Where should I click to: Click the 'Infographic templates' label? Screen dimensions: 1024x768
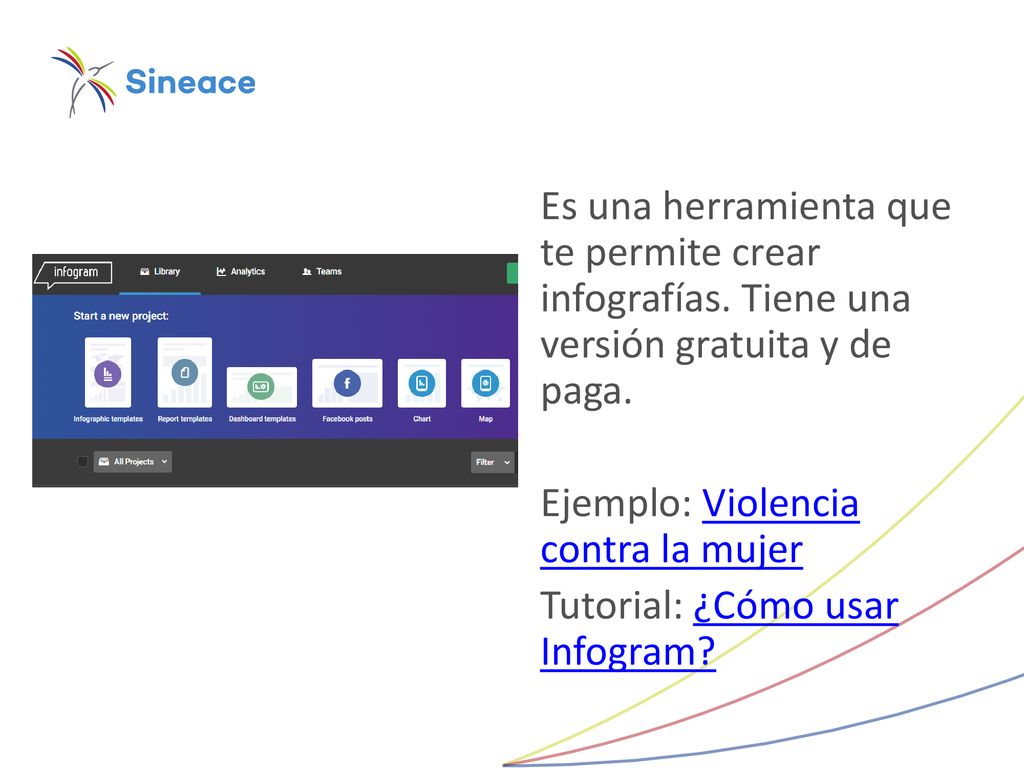[108, 419]
